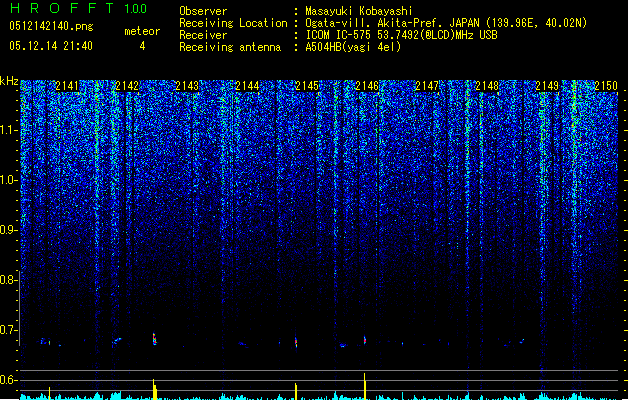Select observer name Masayuki Kobayashi

tap(359, 11)
